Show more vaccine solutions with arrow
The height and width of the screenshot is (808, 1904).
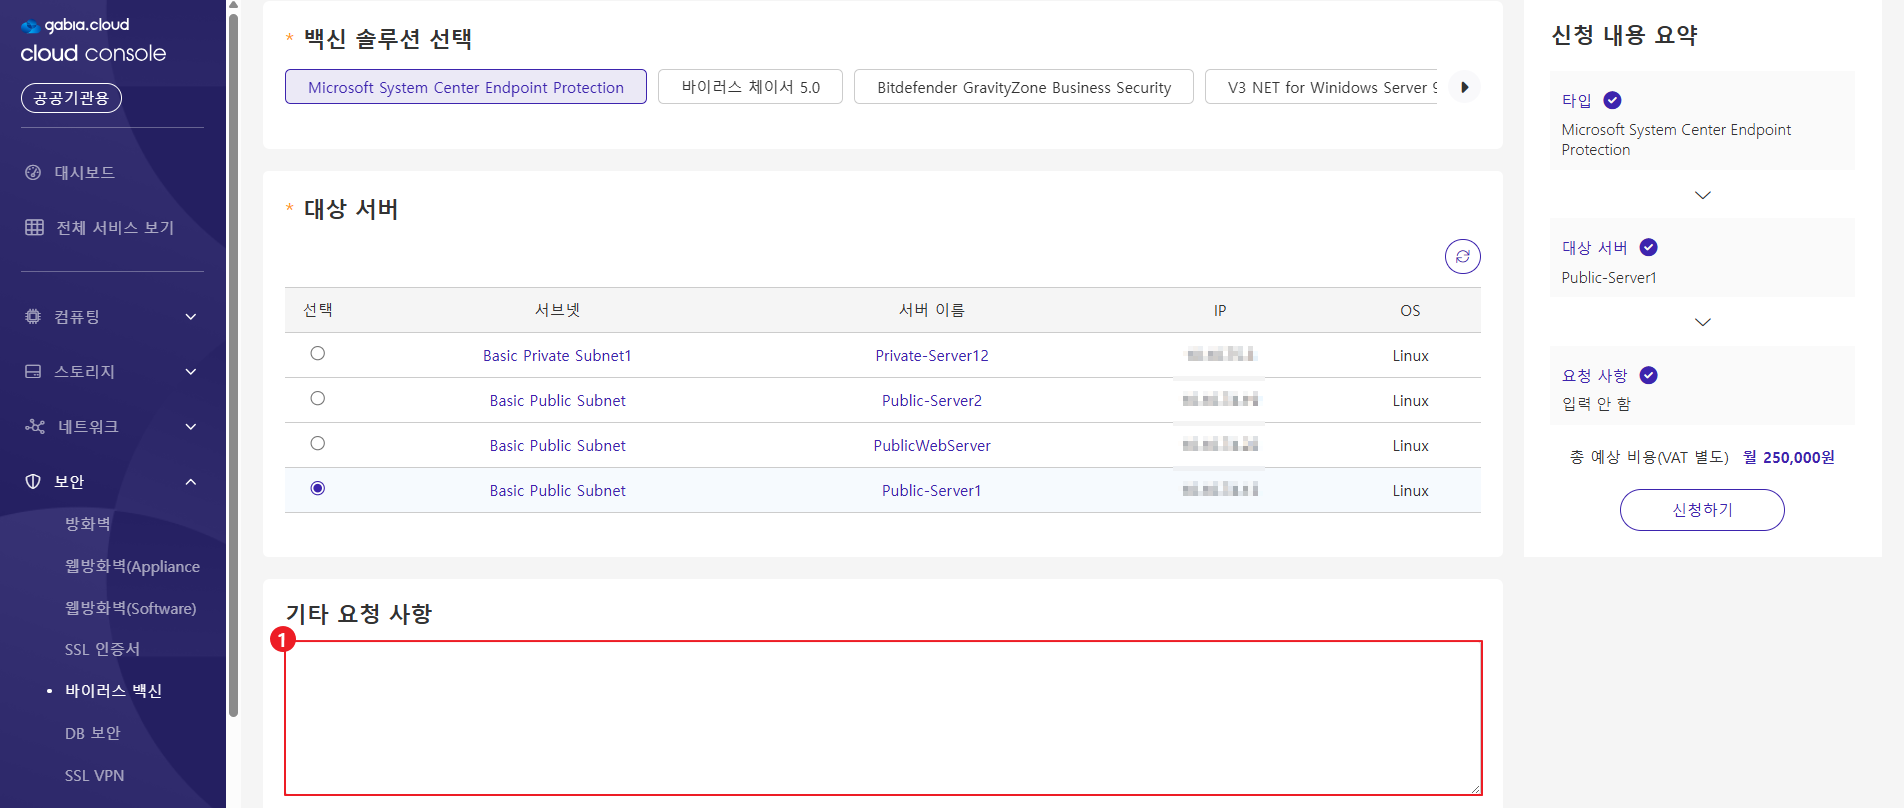pyautogui.click(x=1464, y=87)
